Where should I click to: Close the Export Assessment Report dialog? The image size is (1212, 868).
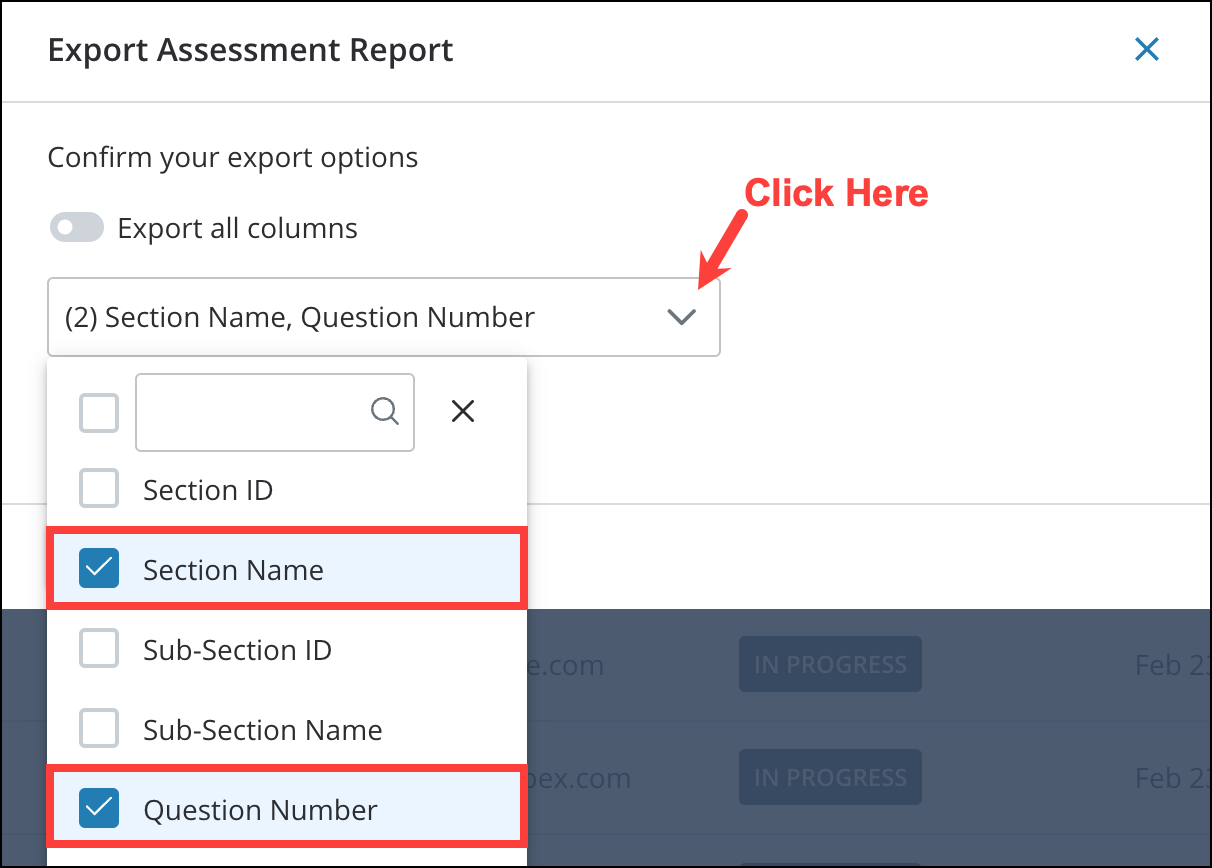click(x=1147, y=49)
